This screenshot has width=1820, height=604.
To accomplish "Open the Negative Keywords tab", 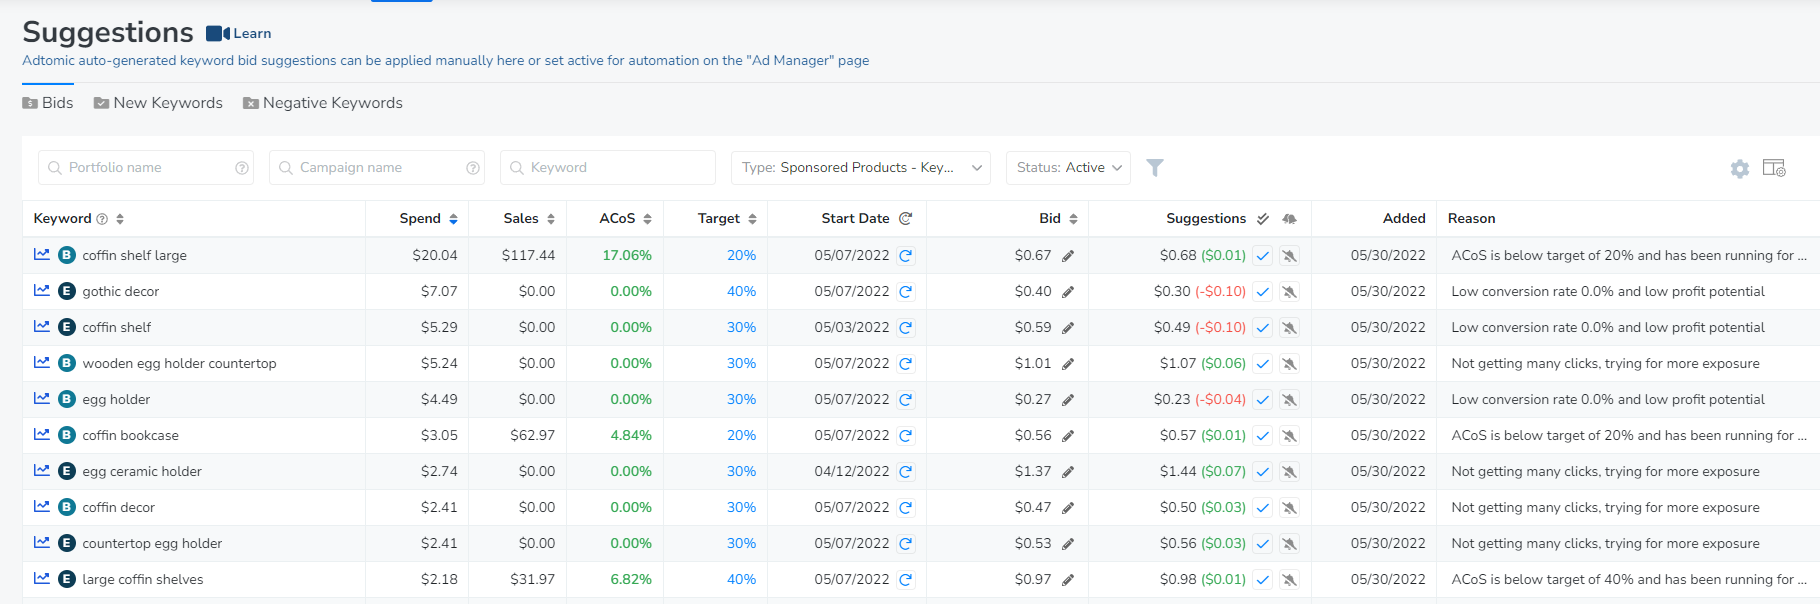I will (x=322, y=103).
